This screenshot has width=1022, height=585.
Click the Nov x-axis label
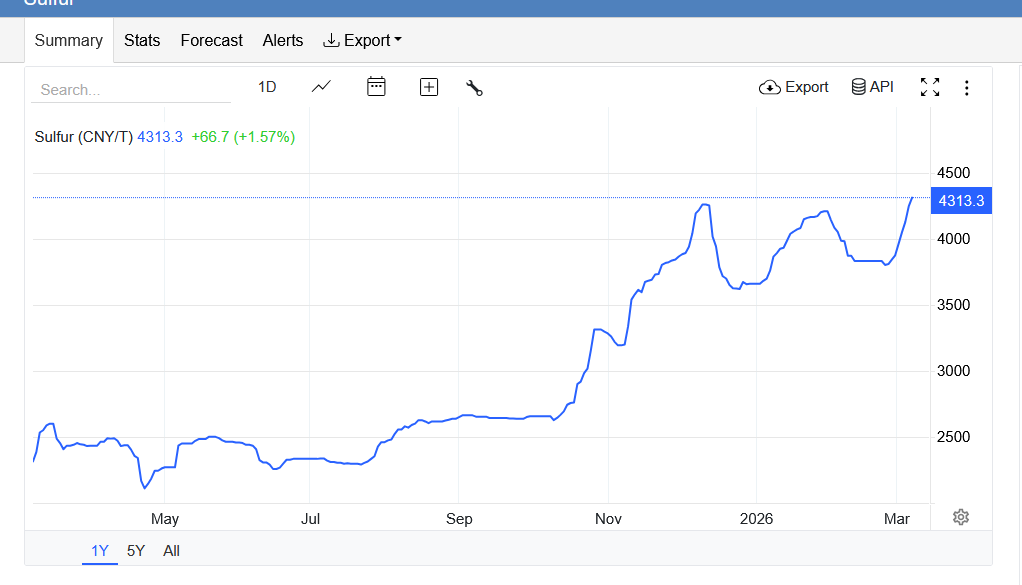coord(608,519)
